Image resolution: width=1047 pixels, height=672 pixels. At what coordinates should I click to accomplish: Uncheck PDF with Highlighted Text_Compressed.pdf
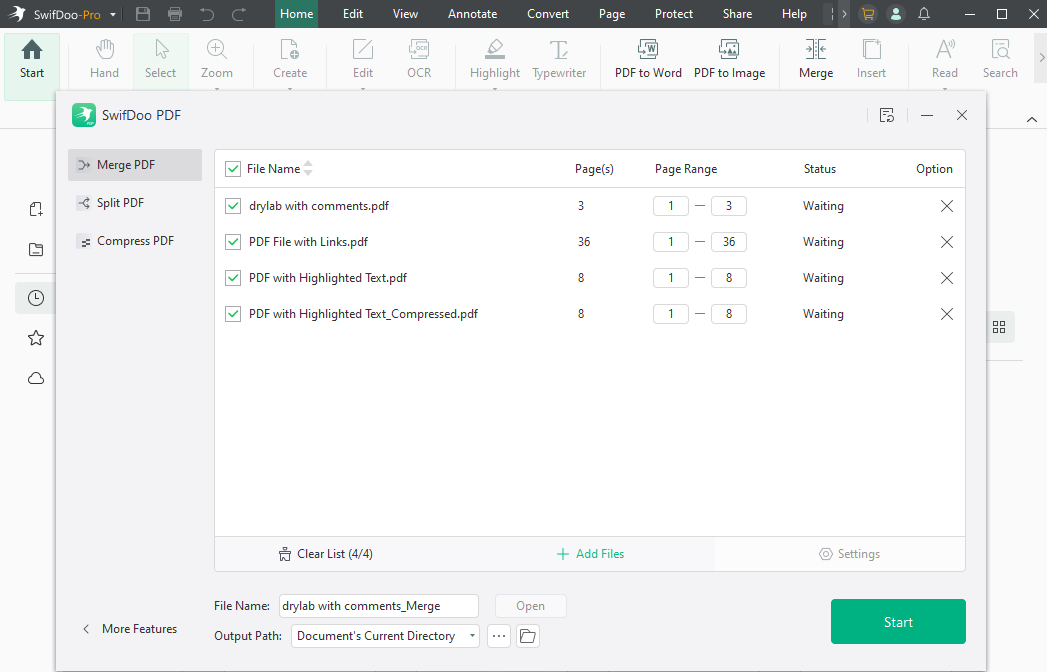(233, 314)
